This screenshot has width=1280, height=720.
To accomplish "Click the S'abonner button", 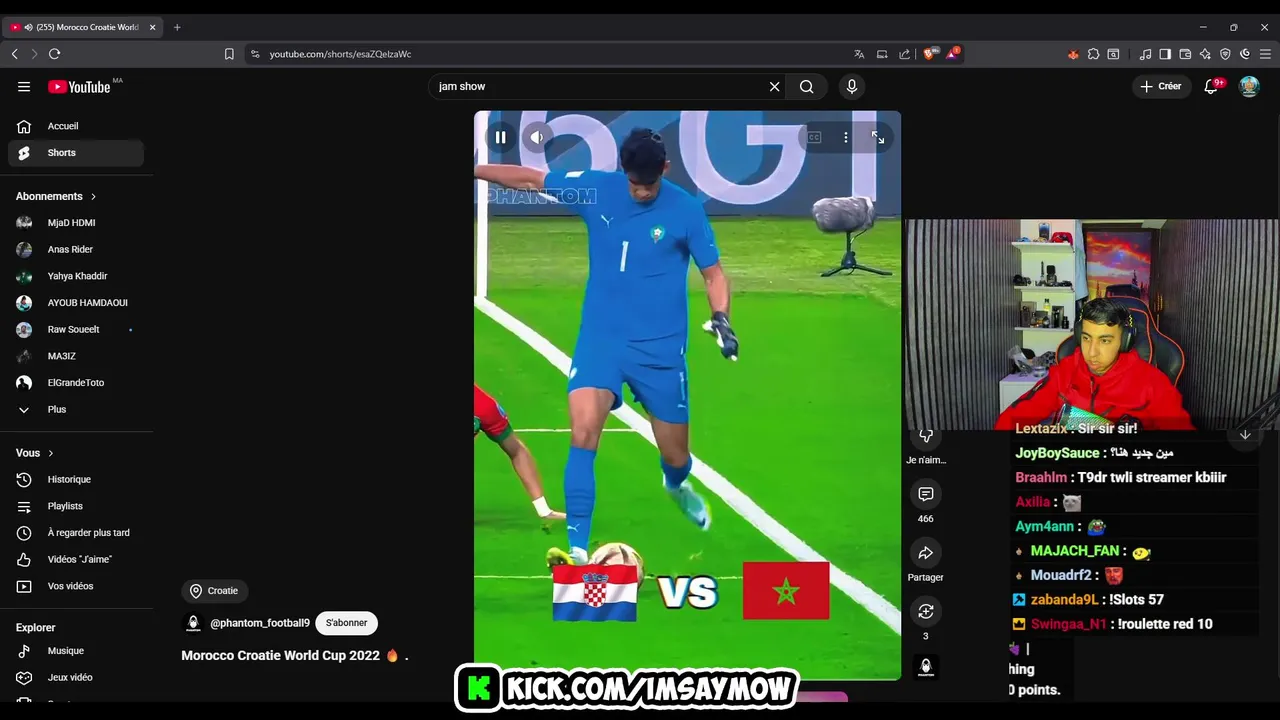I will (346, 623).
